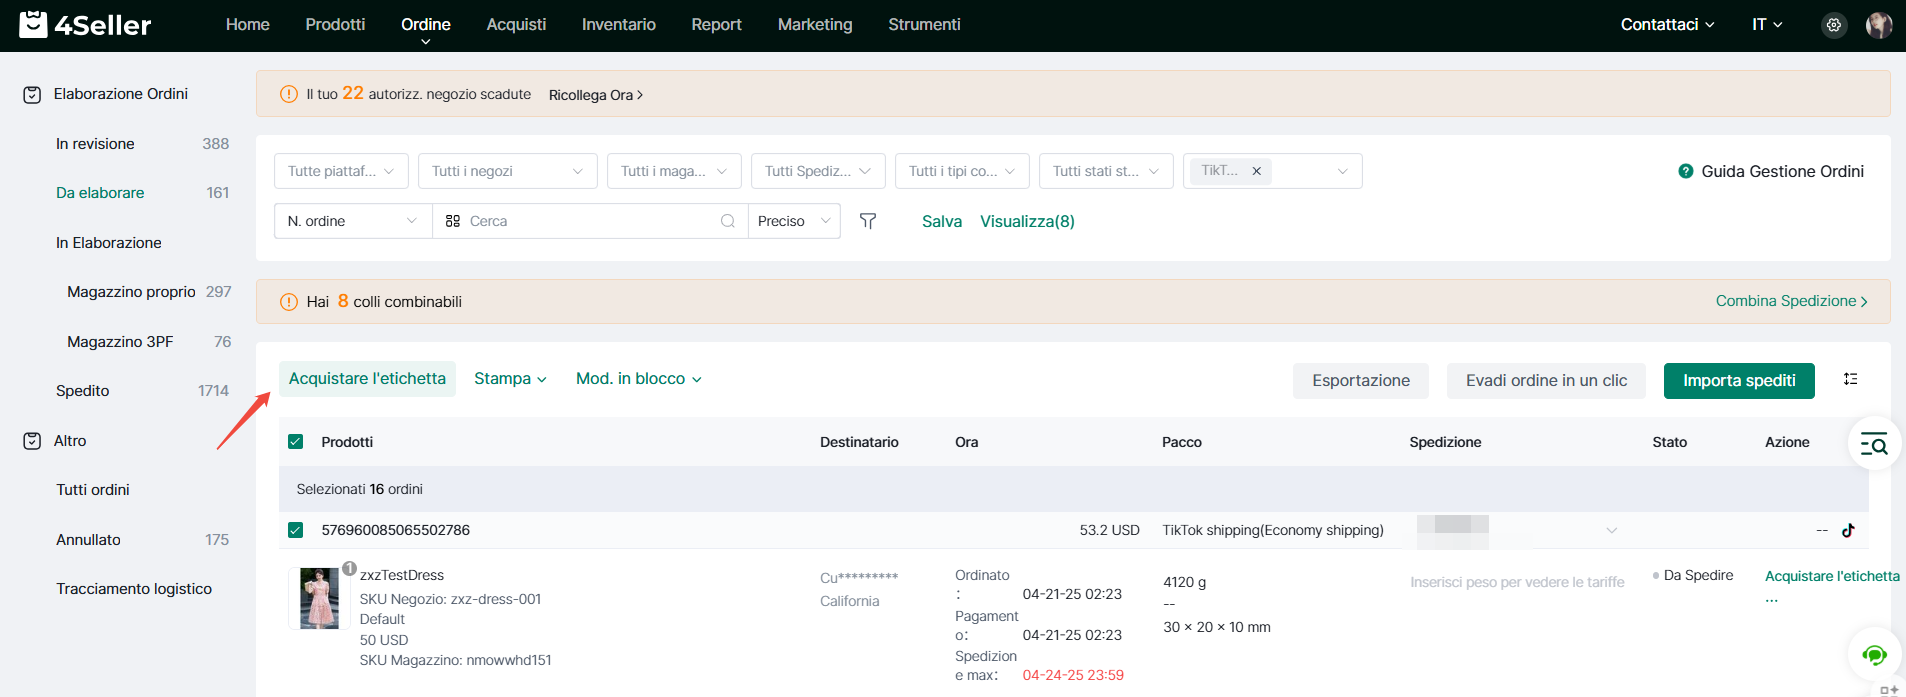This screenshot has width=1906, height=697.
Task: Click the Importa spediti button
Action: click(1738, 381)
